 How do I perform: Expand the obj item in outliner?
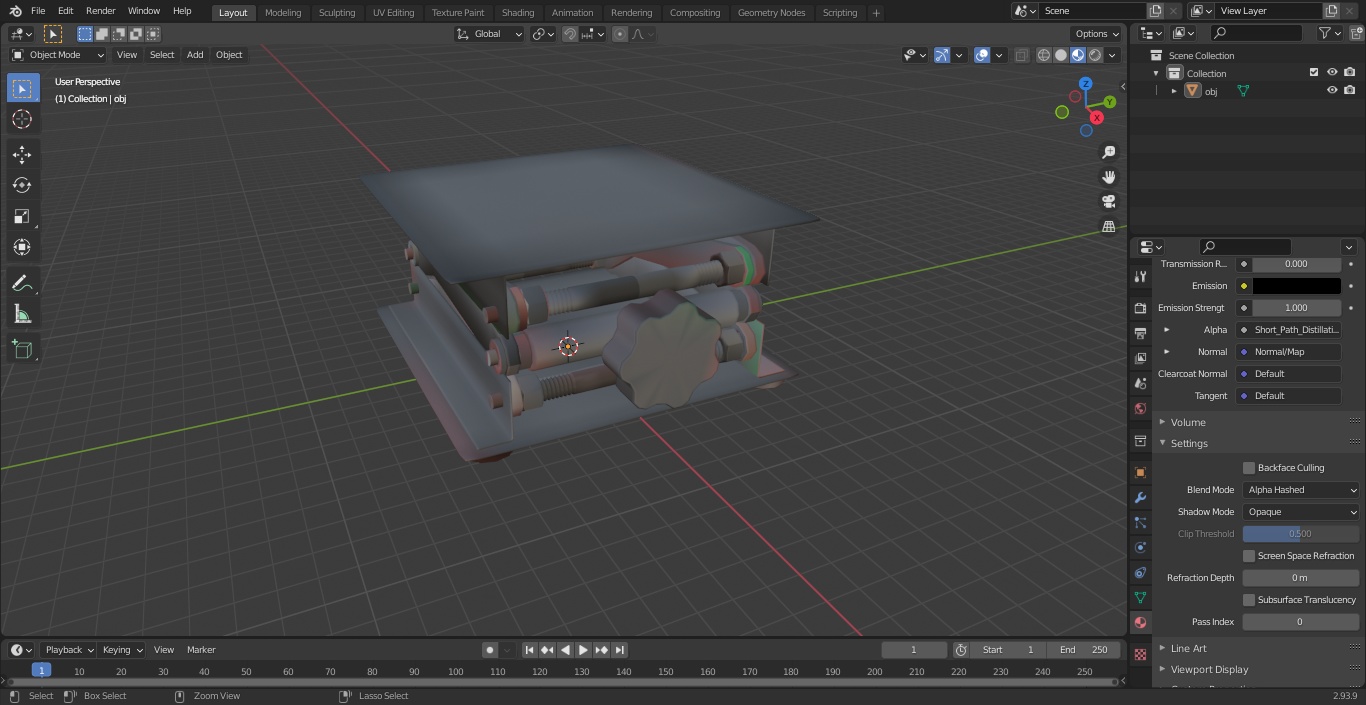click(1174, 91)
